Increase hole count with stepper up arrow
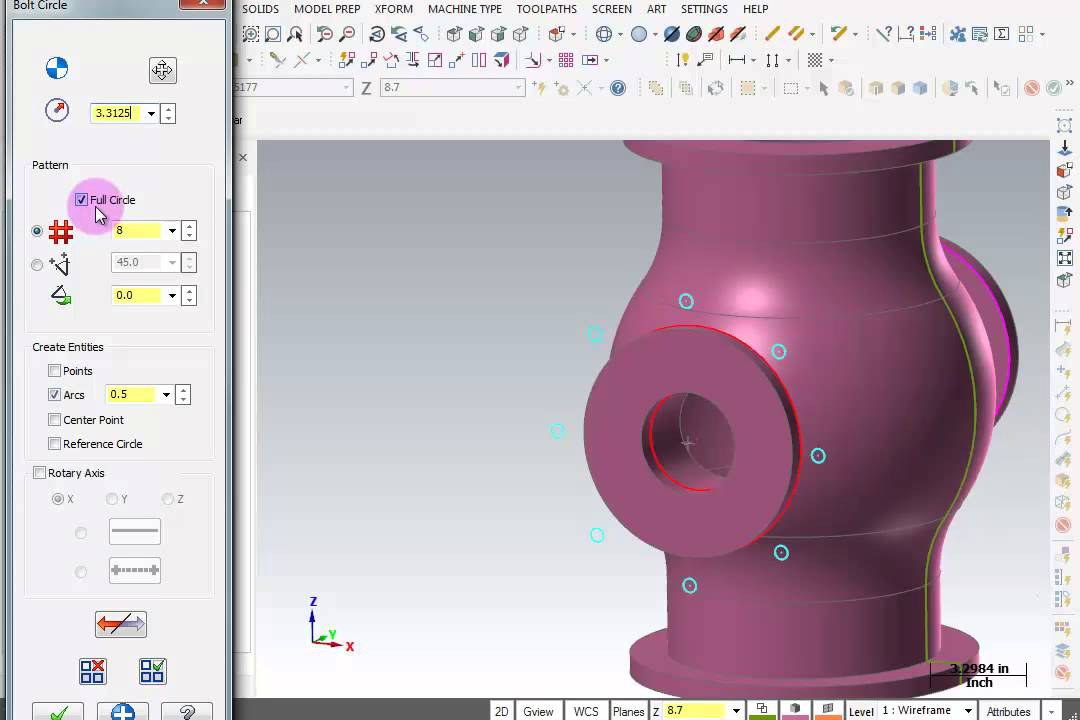 tap(189, 226)
